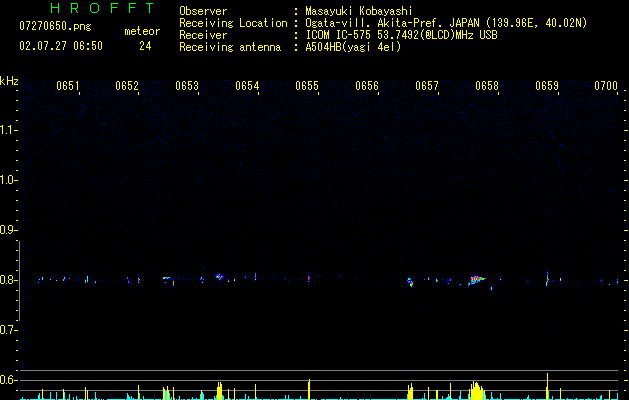Select the Ogata-vill. Akita-Pref. JAPAN location text
The image size is (629, 400).
pos(446,23)
